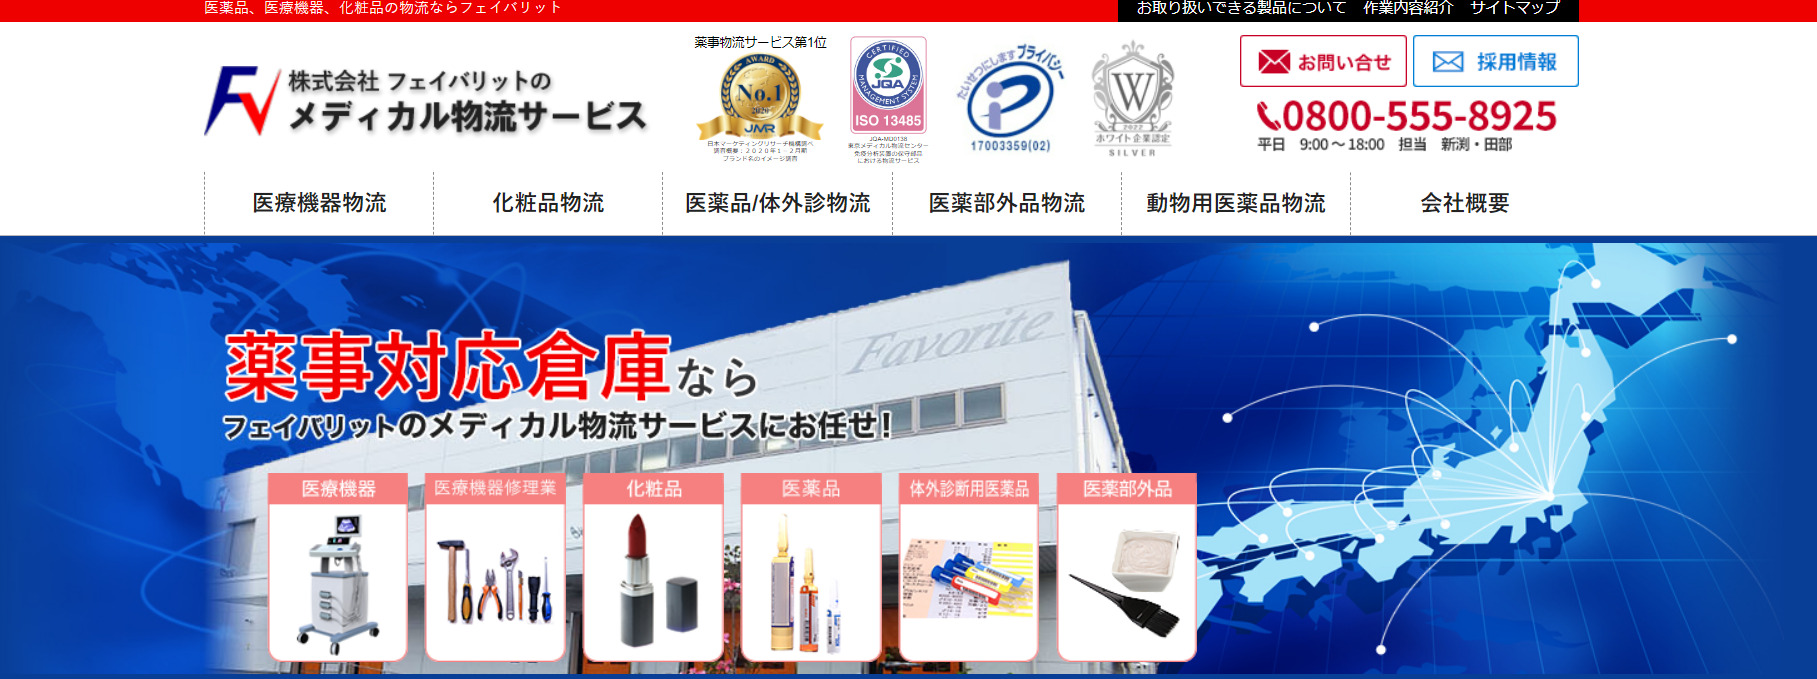
Task: Click the Favorite FV logo icon
Action: click(242, 100)
